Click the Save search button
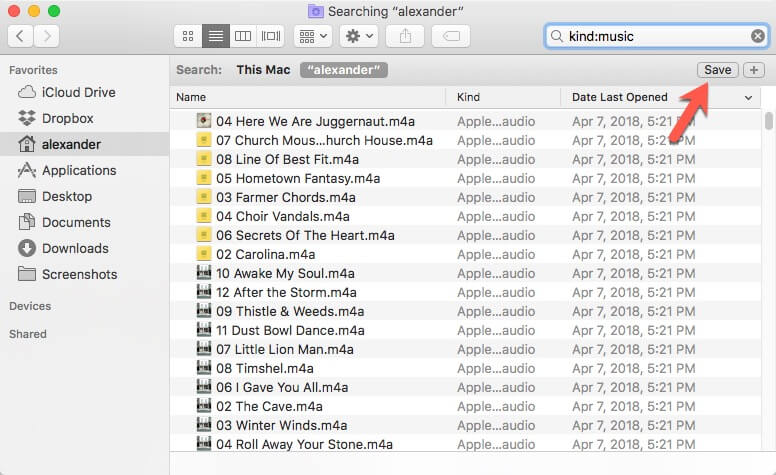 [x=717, y=70]
